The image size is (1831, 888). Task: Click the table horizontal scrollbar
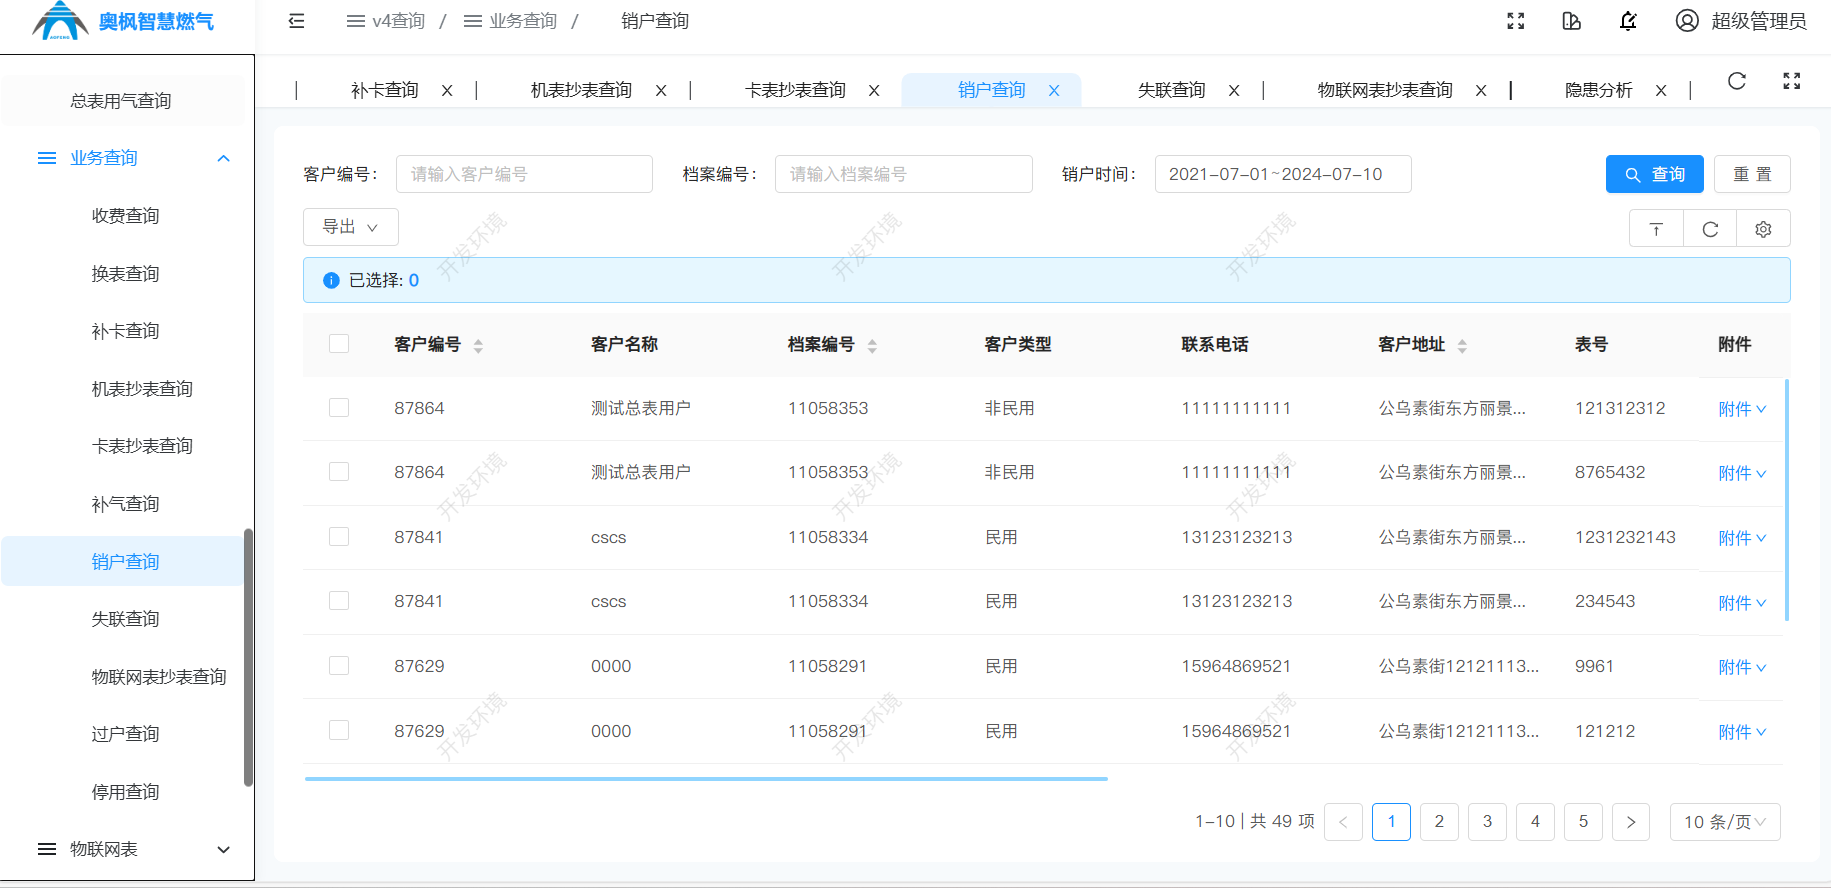tap(706, 778)
